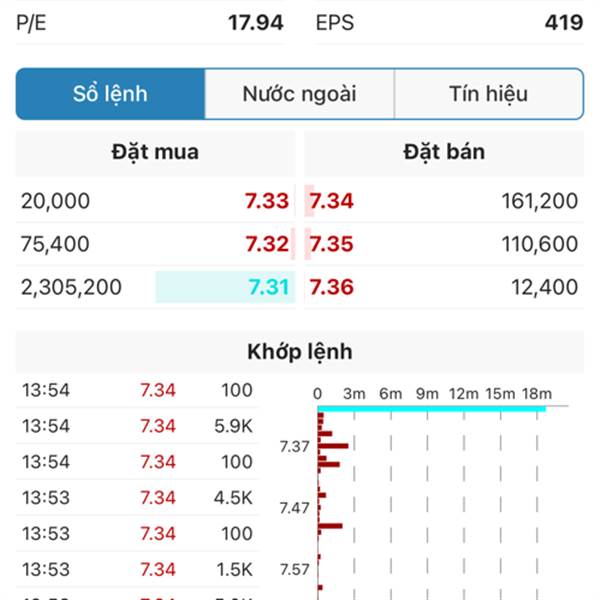Screen dimensions: 600x600
Task: Select the 13:53 trade of 4.5K
Action: click(x=137, y=498)
